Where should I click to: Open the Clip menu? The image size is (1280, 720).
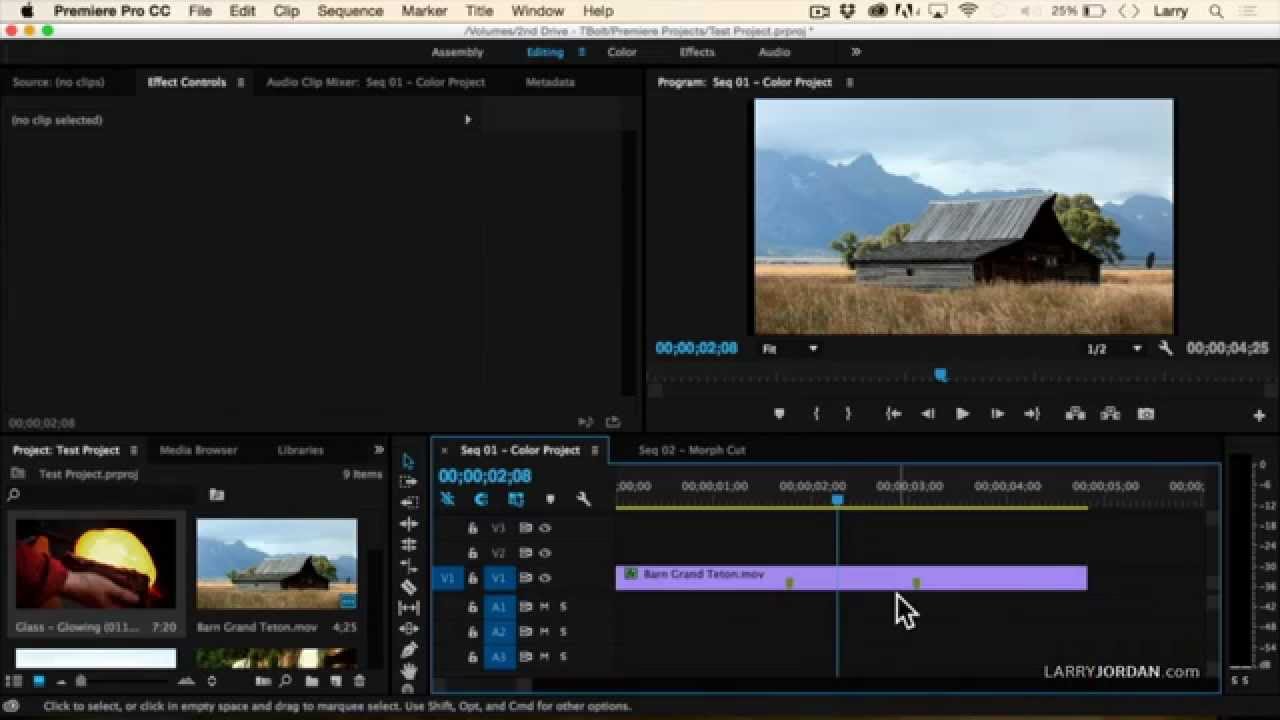pyautogui.click(x=286, y=11)
